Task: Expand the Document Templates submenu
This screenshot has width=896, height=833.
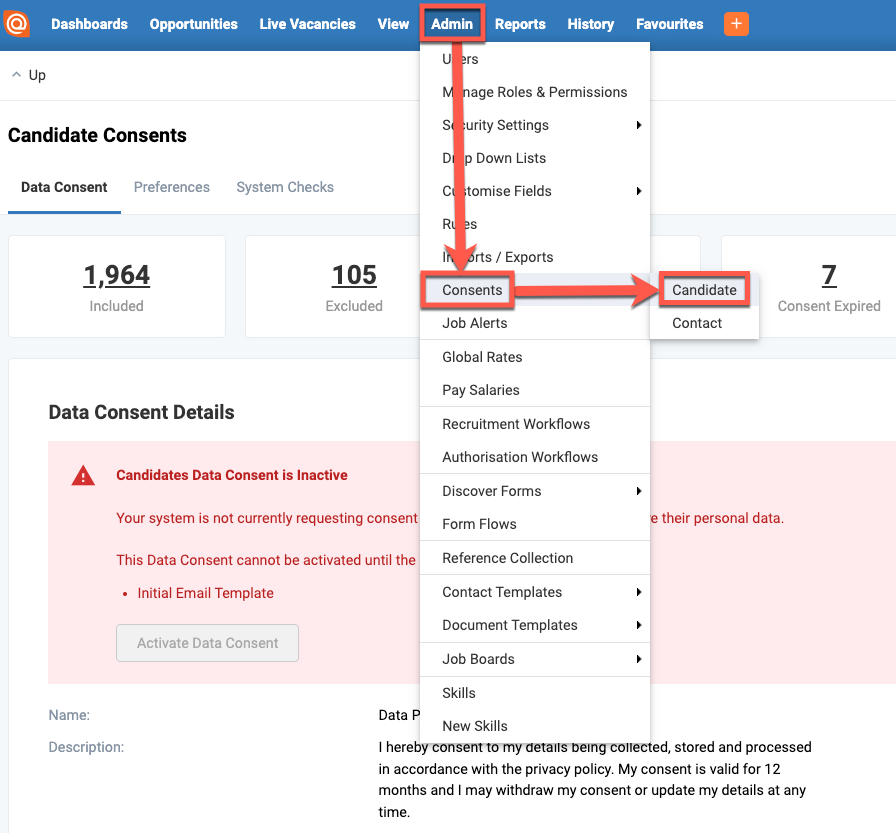Action: [x=511, y=625]
